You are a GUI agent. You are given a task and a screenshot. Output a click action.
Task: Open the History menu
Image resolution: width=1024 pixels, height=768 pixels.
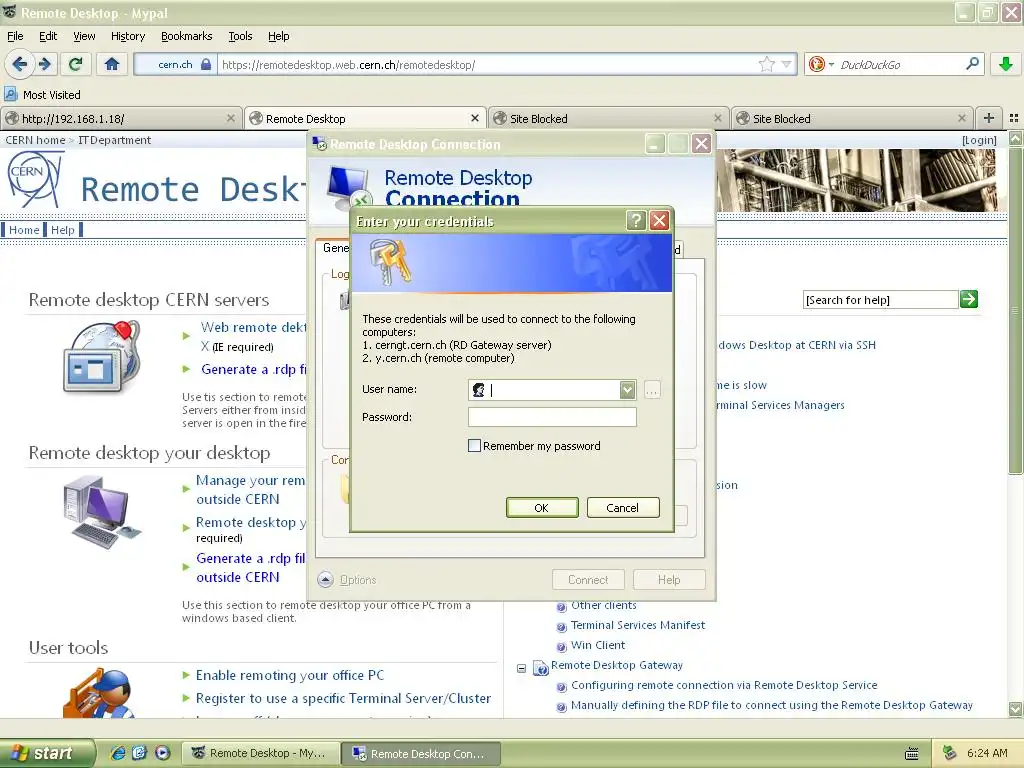[127, 36]
